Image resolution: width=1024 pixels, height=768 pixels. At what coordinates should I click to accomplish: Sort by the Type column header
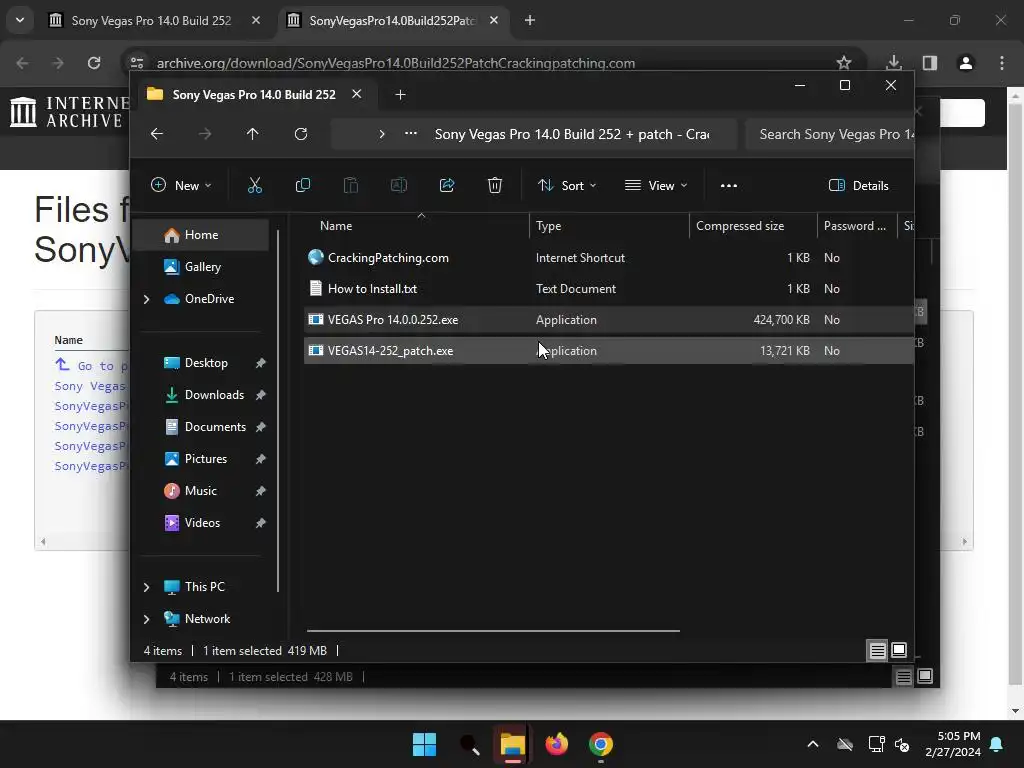coord(609,226)
